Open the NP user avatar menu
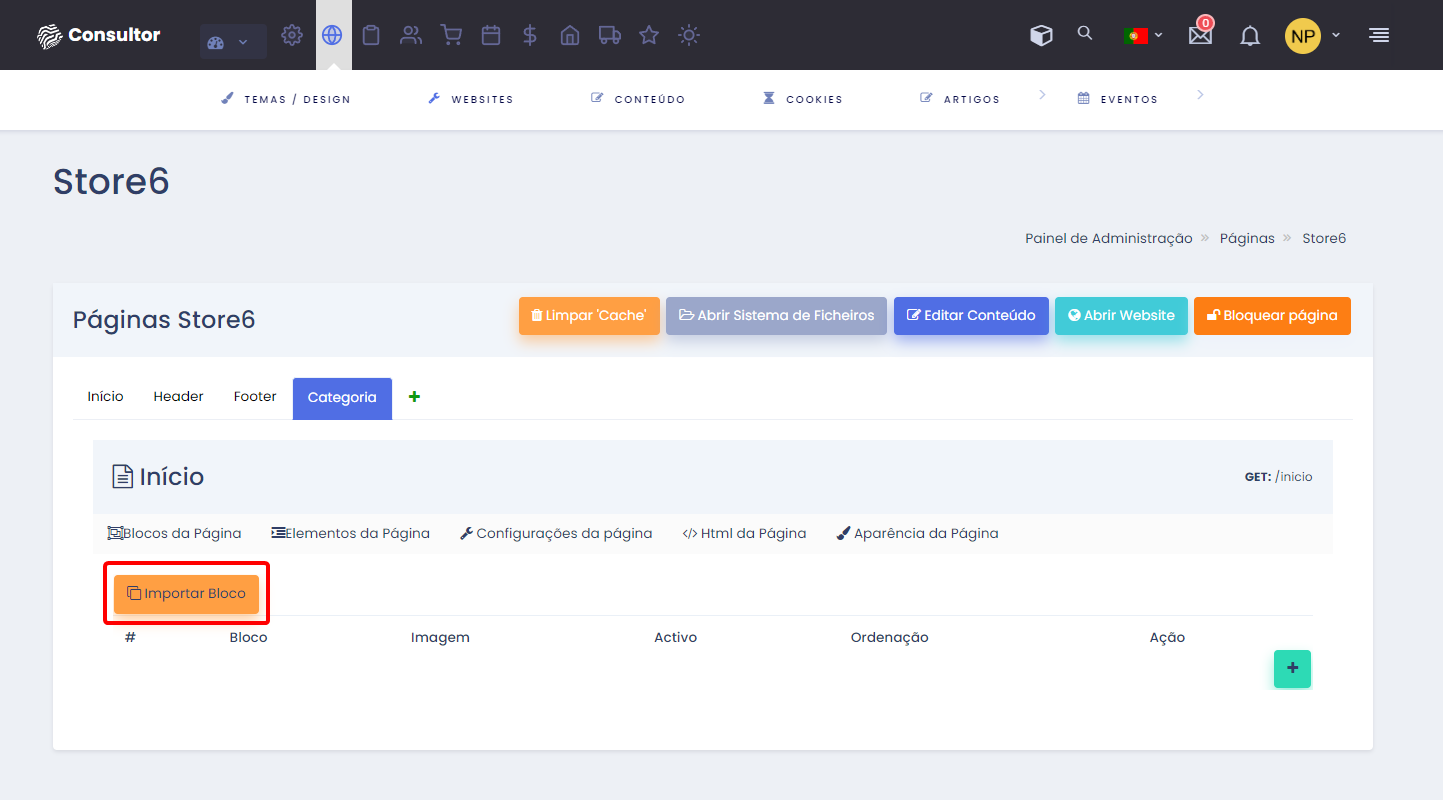 (1312, 36)
